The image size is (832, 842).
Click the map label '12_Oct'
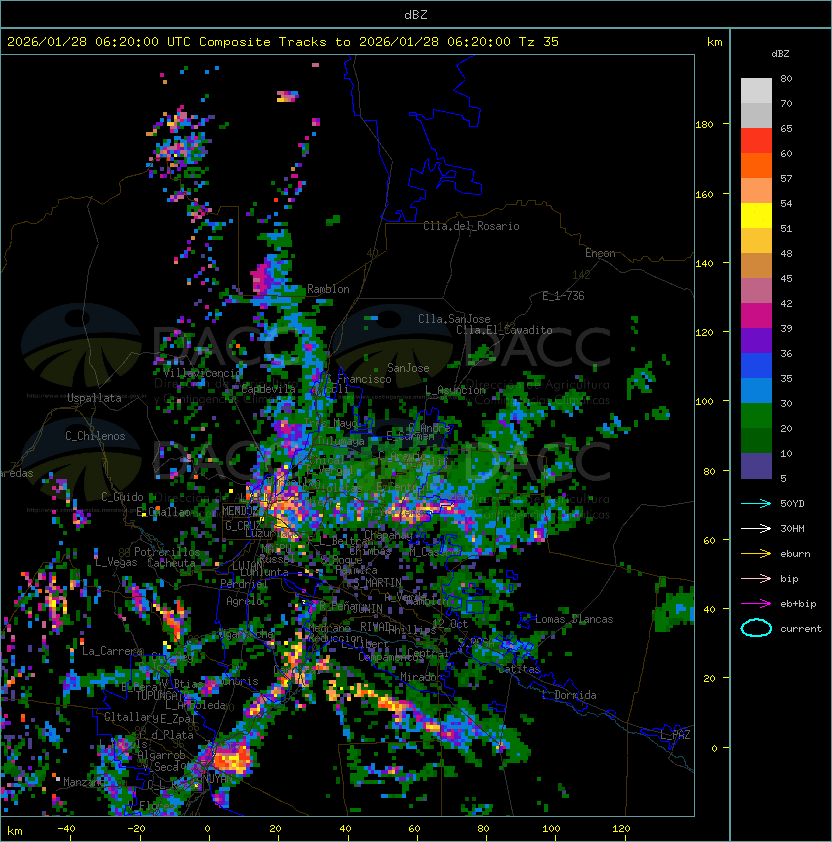(x=450, y=624)
